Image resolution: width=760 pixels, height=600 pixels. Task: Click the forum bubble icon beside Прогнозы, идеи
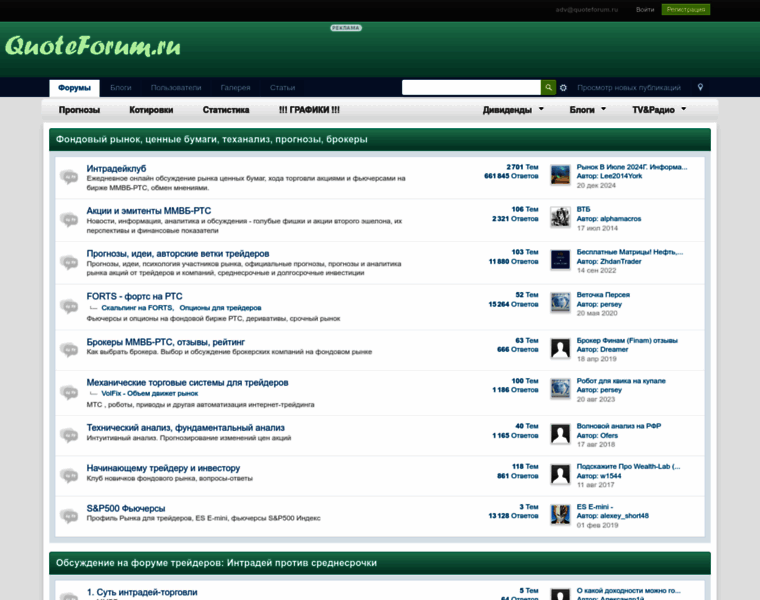[x=69, y=263]
